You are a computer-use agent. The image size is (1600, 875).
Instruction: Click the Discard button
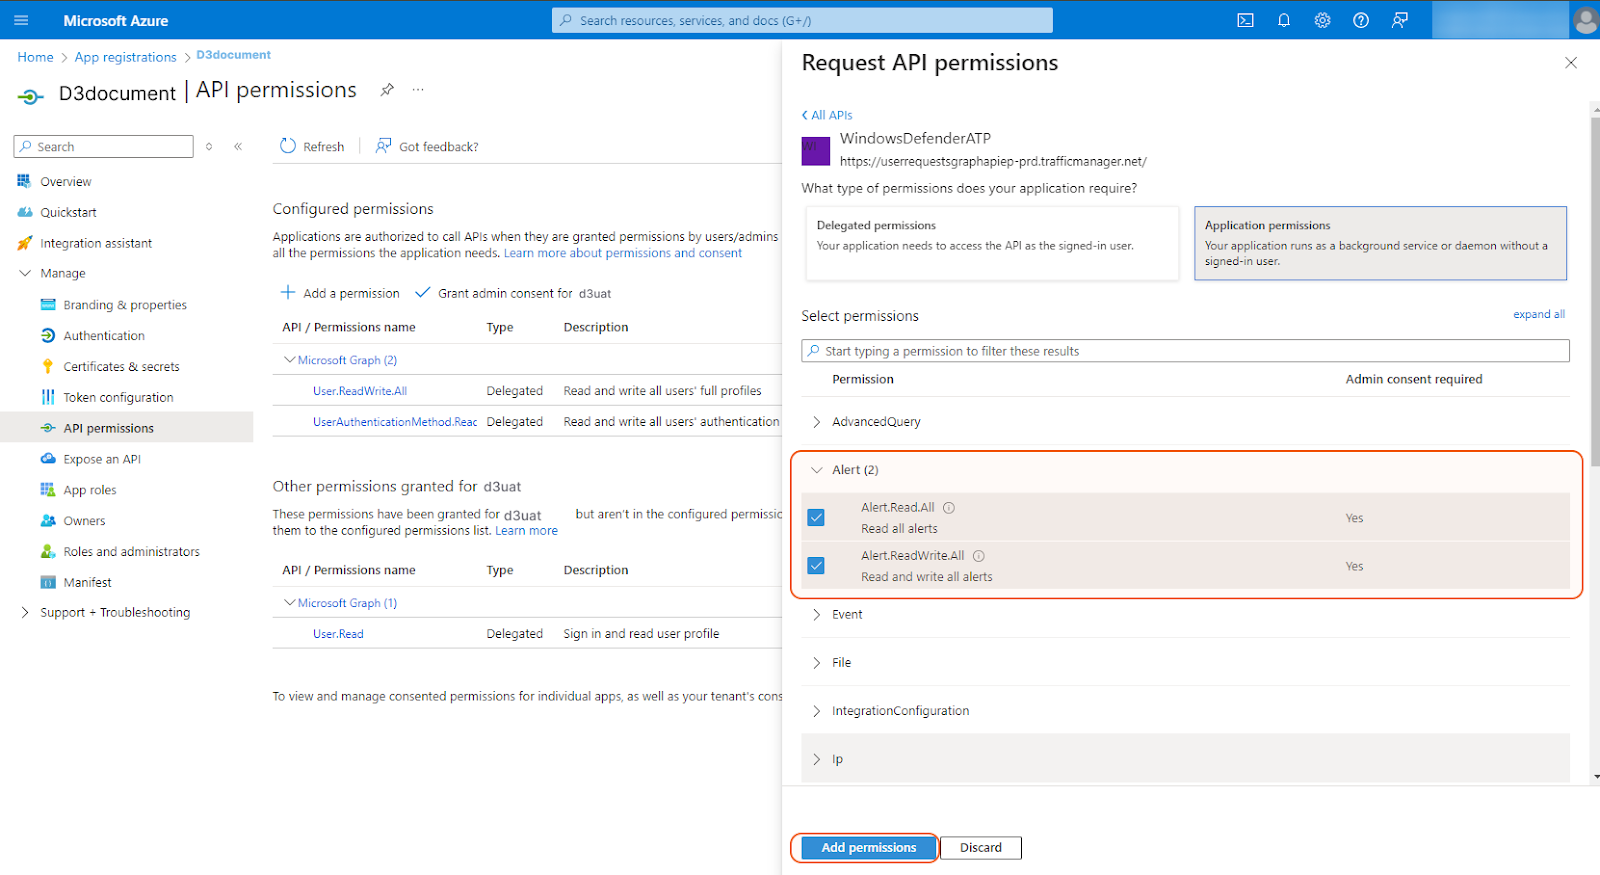pyautogui.click(x=980, y=848)
